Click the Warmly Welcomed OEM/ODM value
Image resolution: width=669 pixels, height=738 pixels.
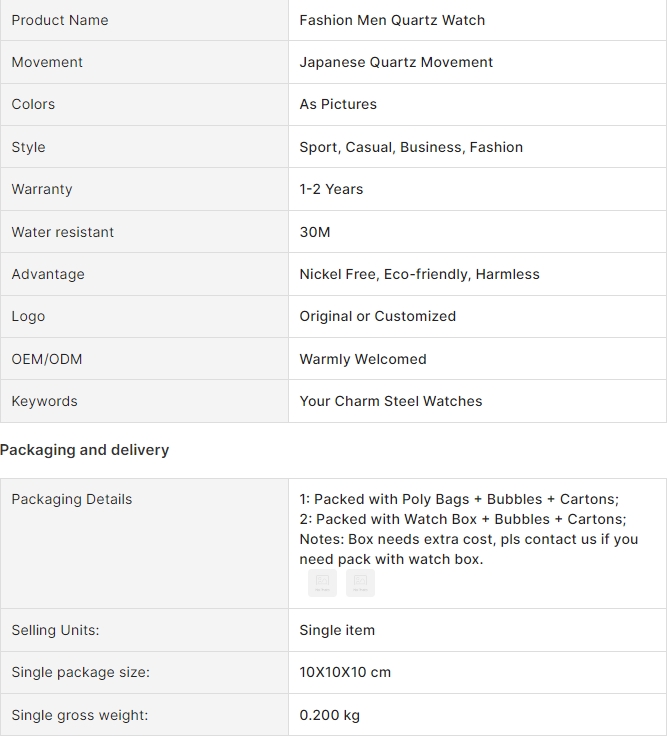tap(363, 359)
